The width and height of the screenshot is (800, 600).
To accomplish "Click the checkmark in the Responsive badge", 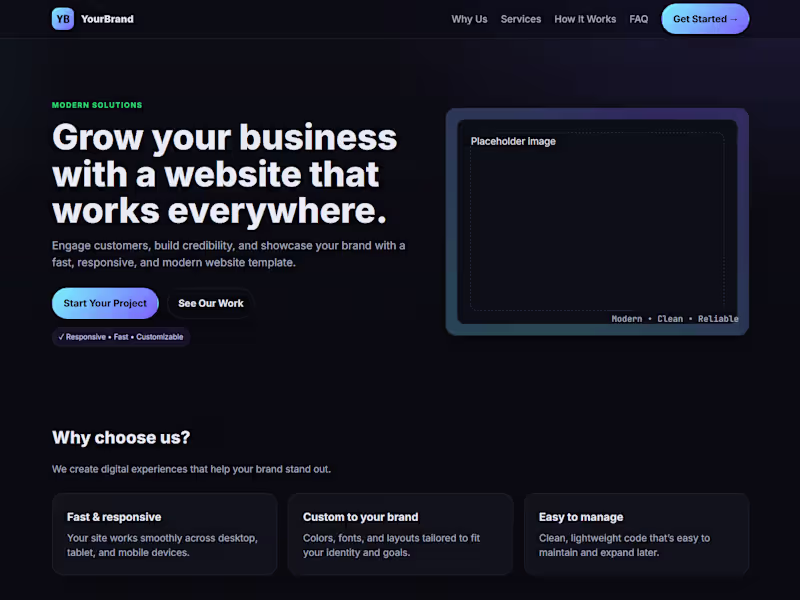I will [x=62, y=337].
